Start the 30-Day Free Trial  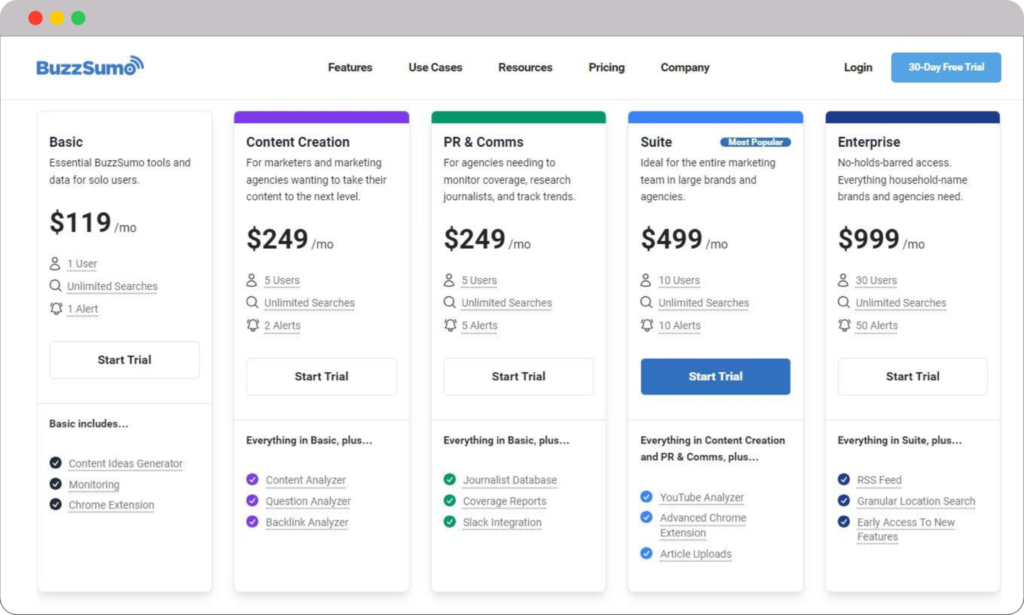[946, 67]
